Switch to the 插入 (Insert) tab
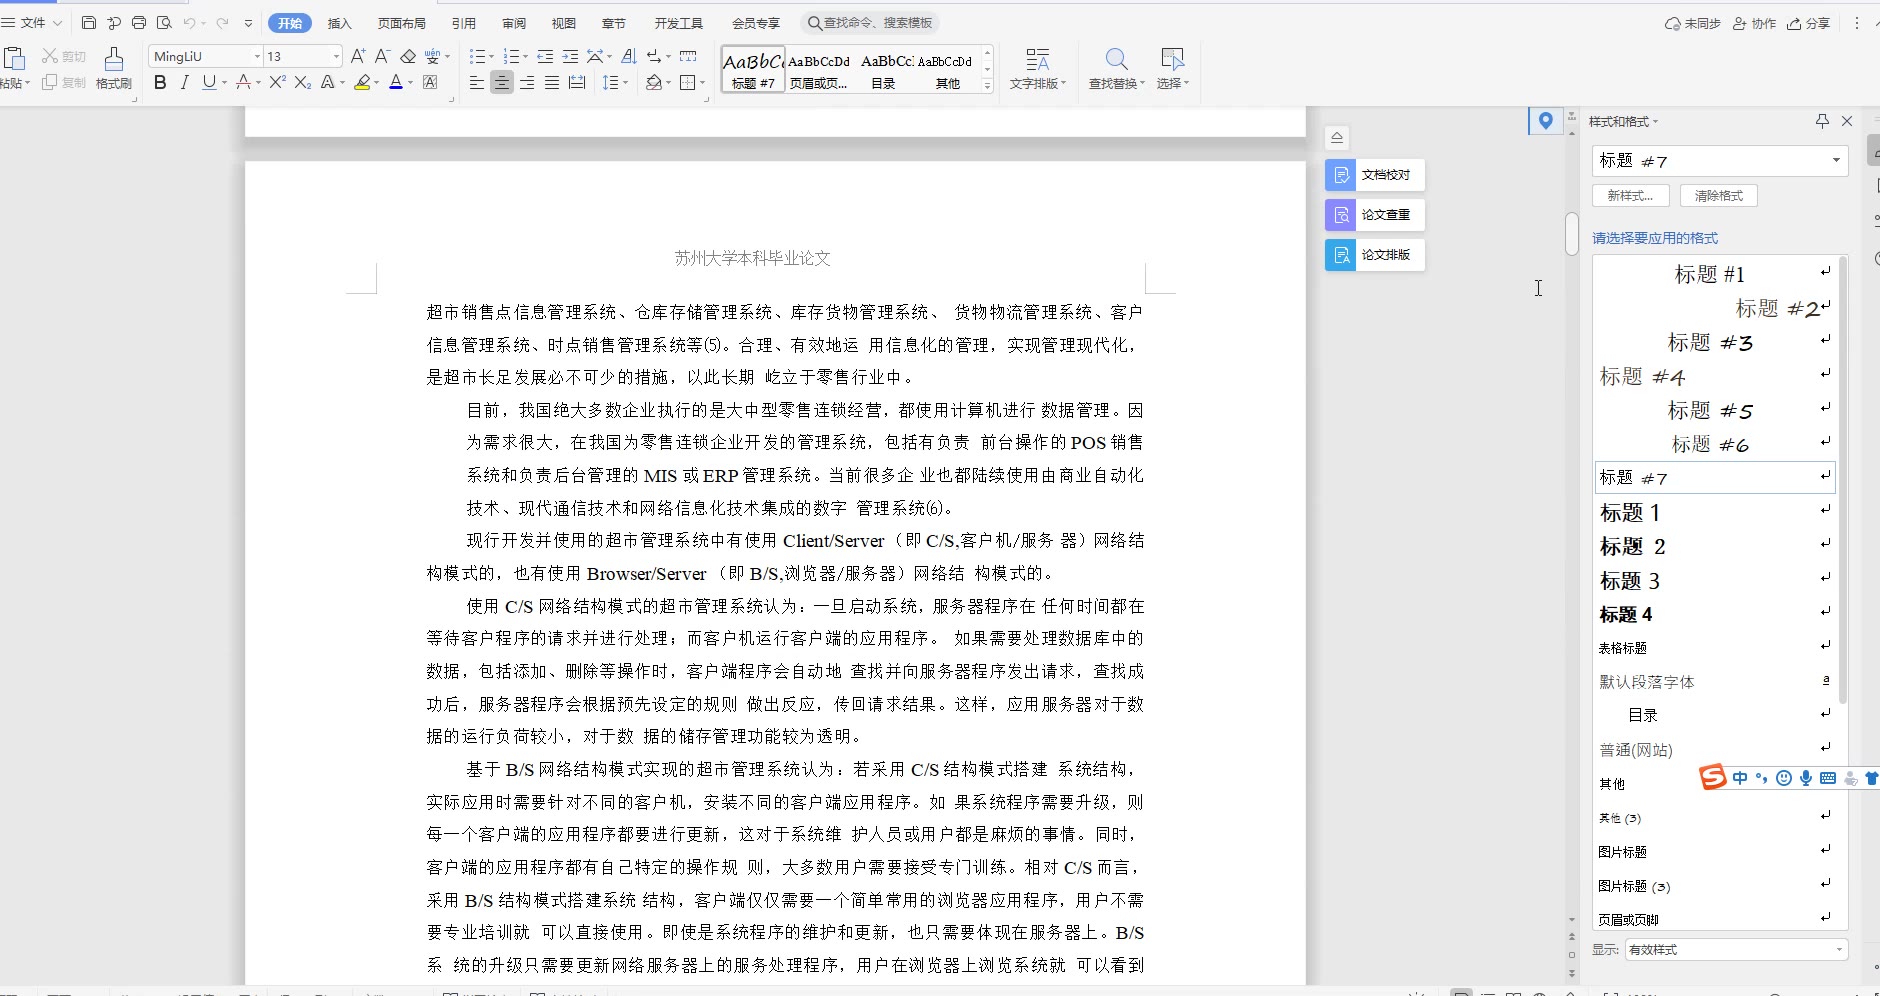Image resolution: width=1880 pixels, height=996 pixels. point(339,23)
